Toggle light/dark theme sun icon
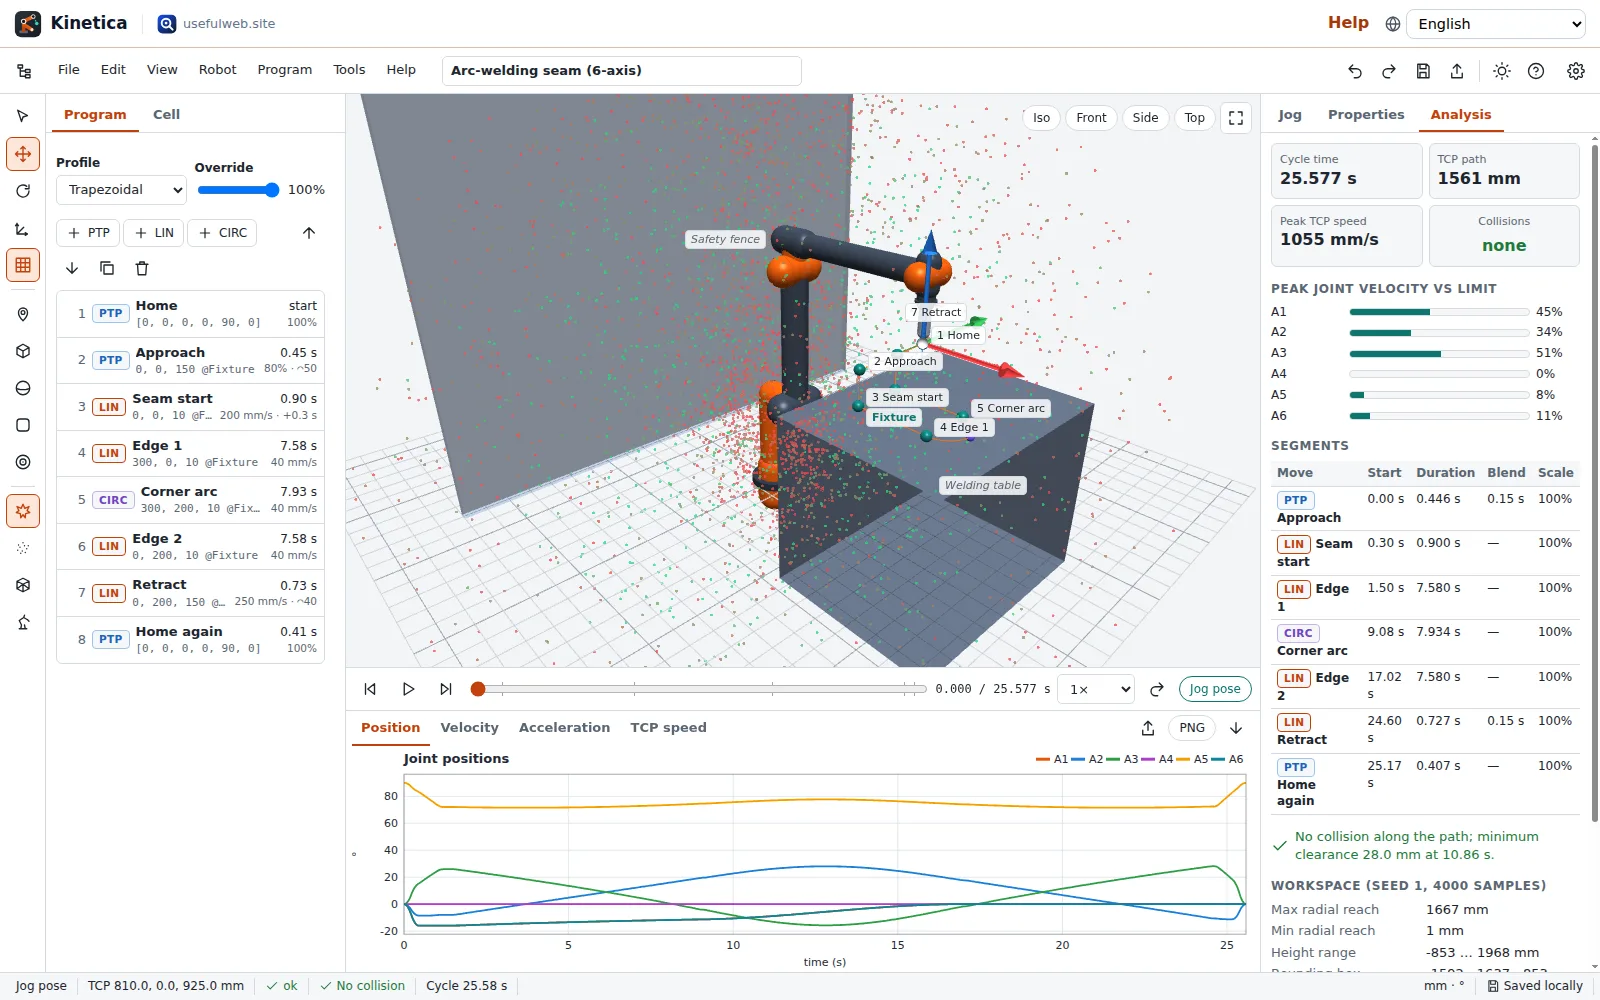 1502,71
